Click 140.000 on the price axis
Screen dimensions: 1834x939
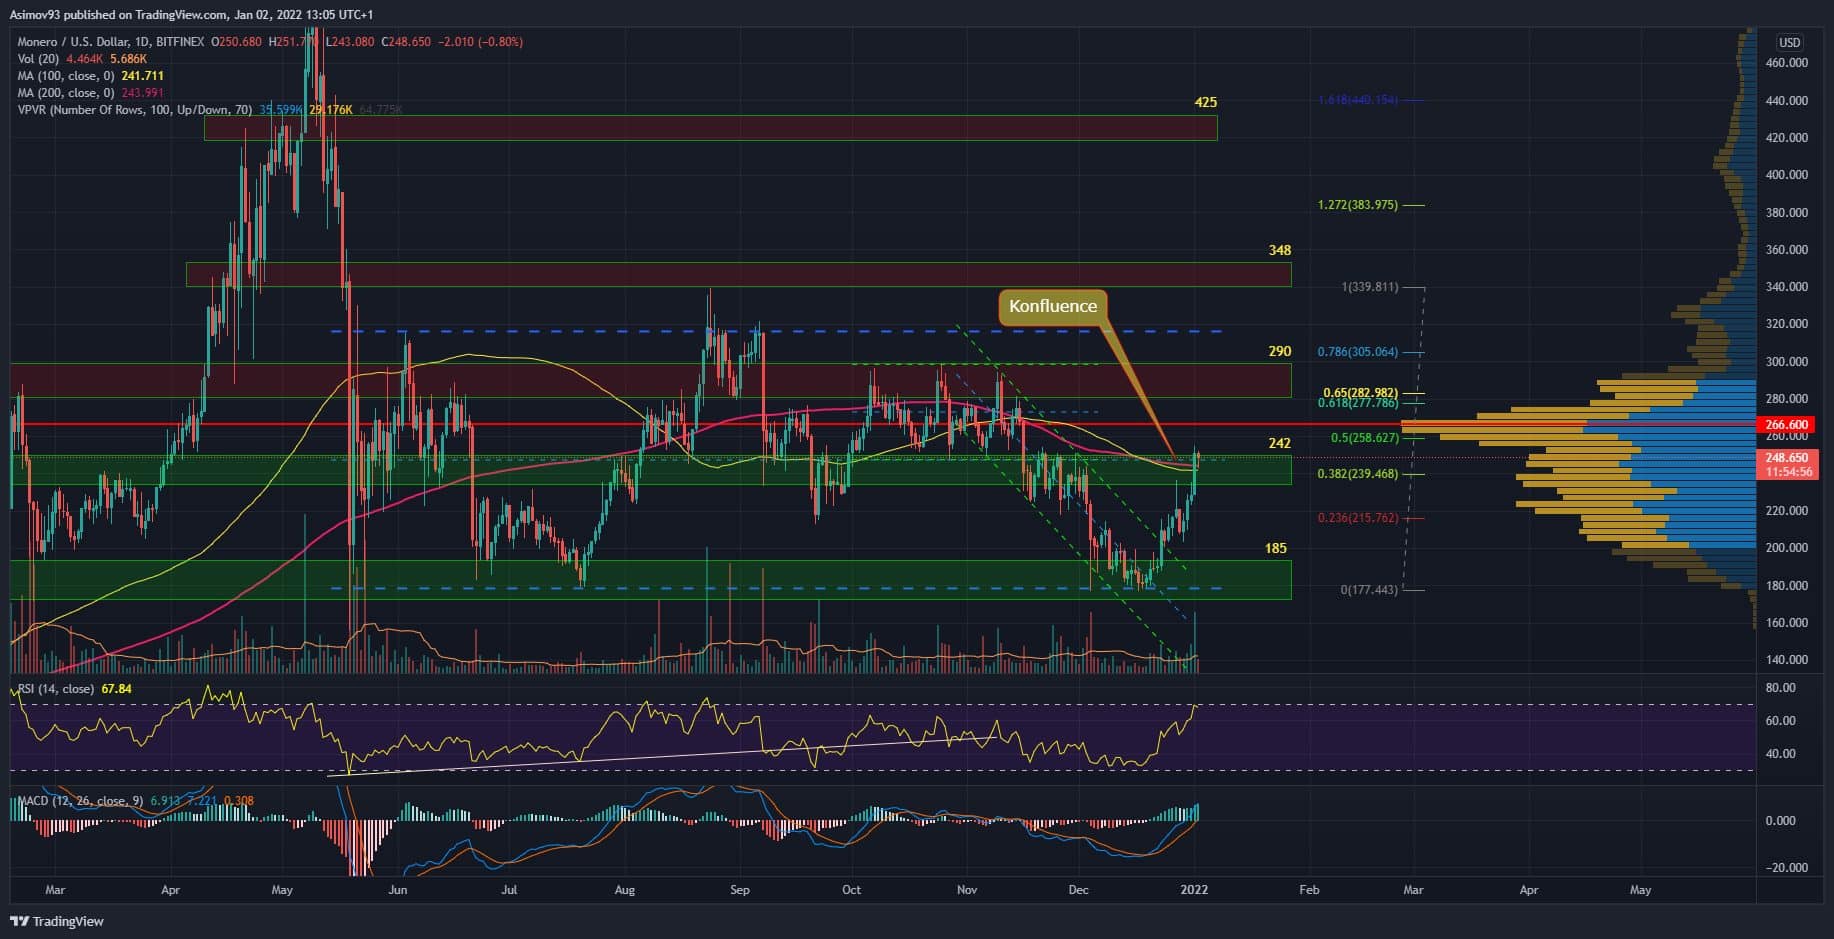[x=1786, y=660]
